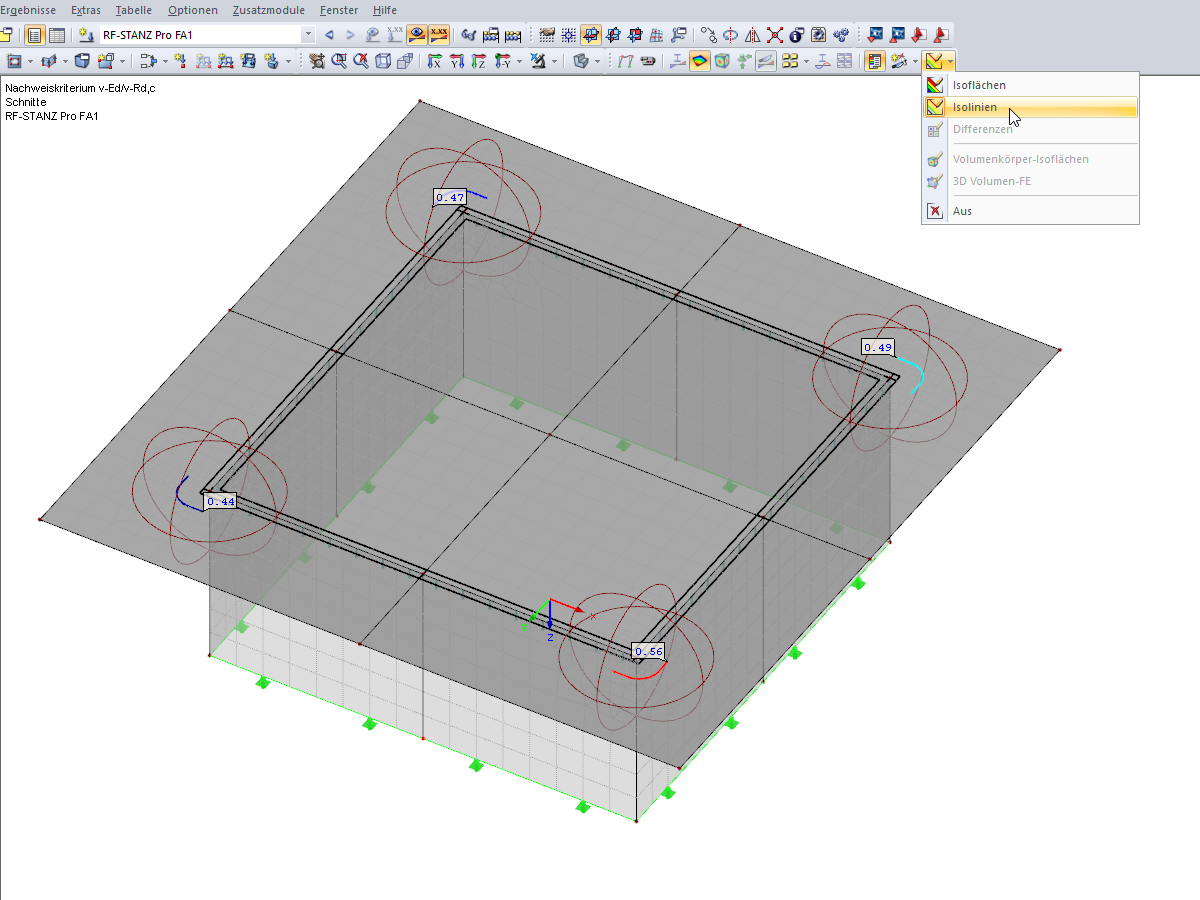Toggle the active clipping plane icon
The image size is (1200, 900).
[x=591, y=35]
